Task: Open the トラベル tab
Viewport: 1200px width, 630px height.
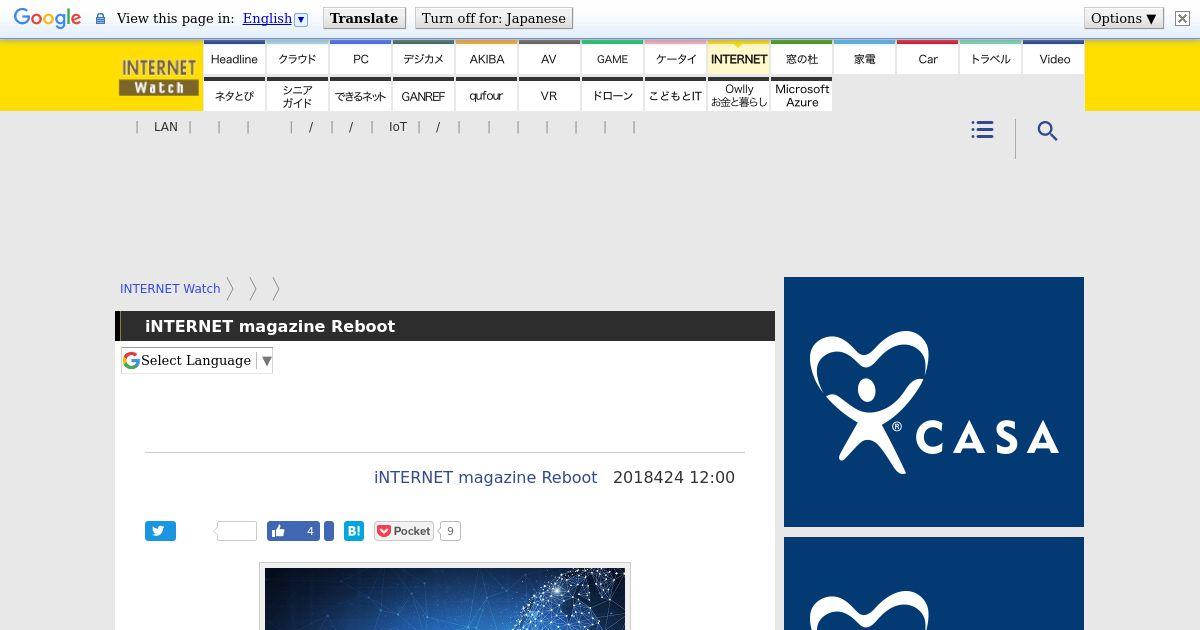Action: (x=990, y=58)
